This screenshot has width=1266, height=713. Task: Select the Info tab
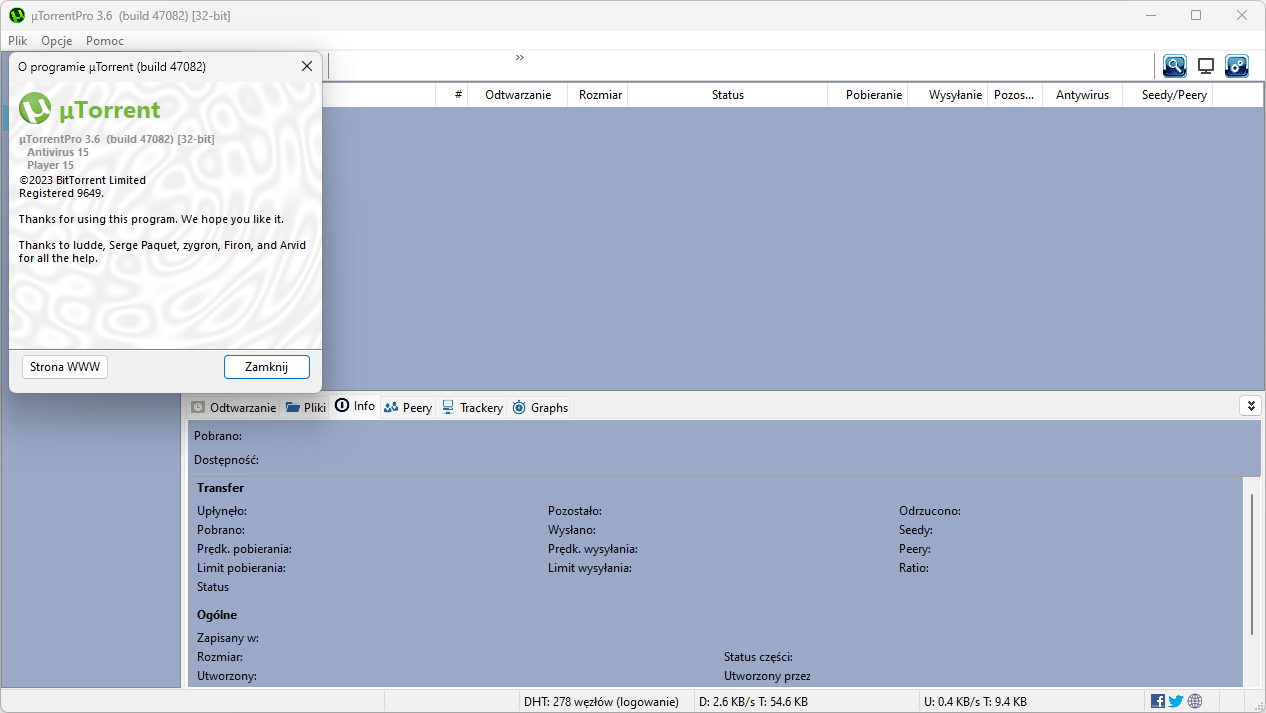click(x=355, y=406)
